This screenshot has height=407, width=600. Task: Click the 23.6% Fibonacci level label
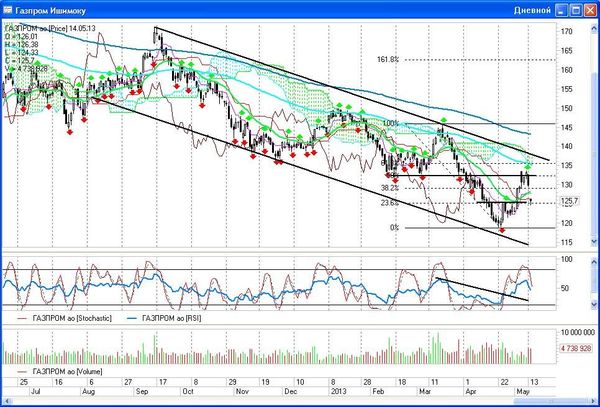390,203
